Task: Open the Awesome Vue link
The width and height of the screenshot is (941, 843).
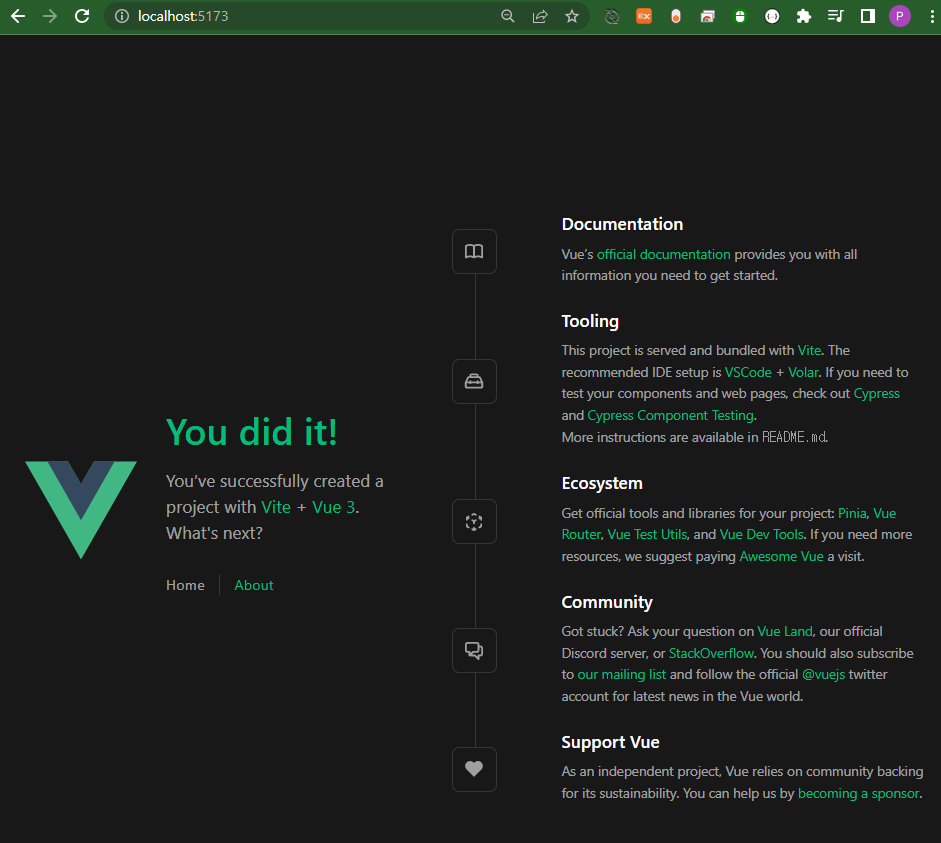Action: click(x=781, y=557)
